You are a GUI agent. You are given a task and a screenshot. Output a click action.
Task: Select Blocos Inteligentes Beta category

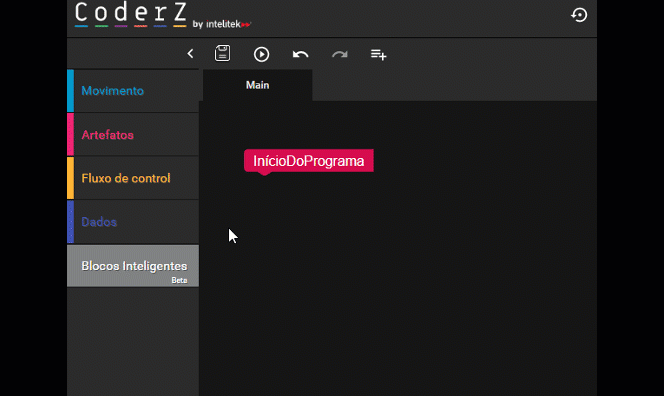pyautogui.click(x=133, y=266)
